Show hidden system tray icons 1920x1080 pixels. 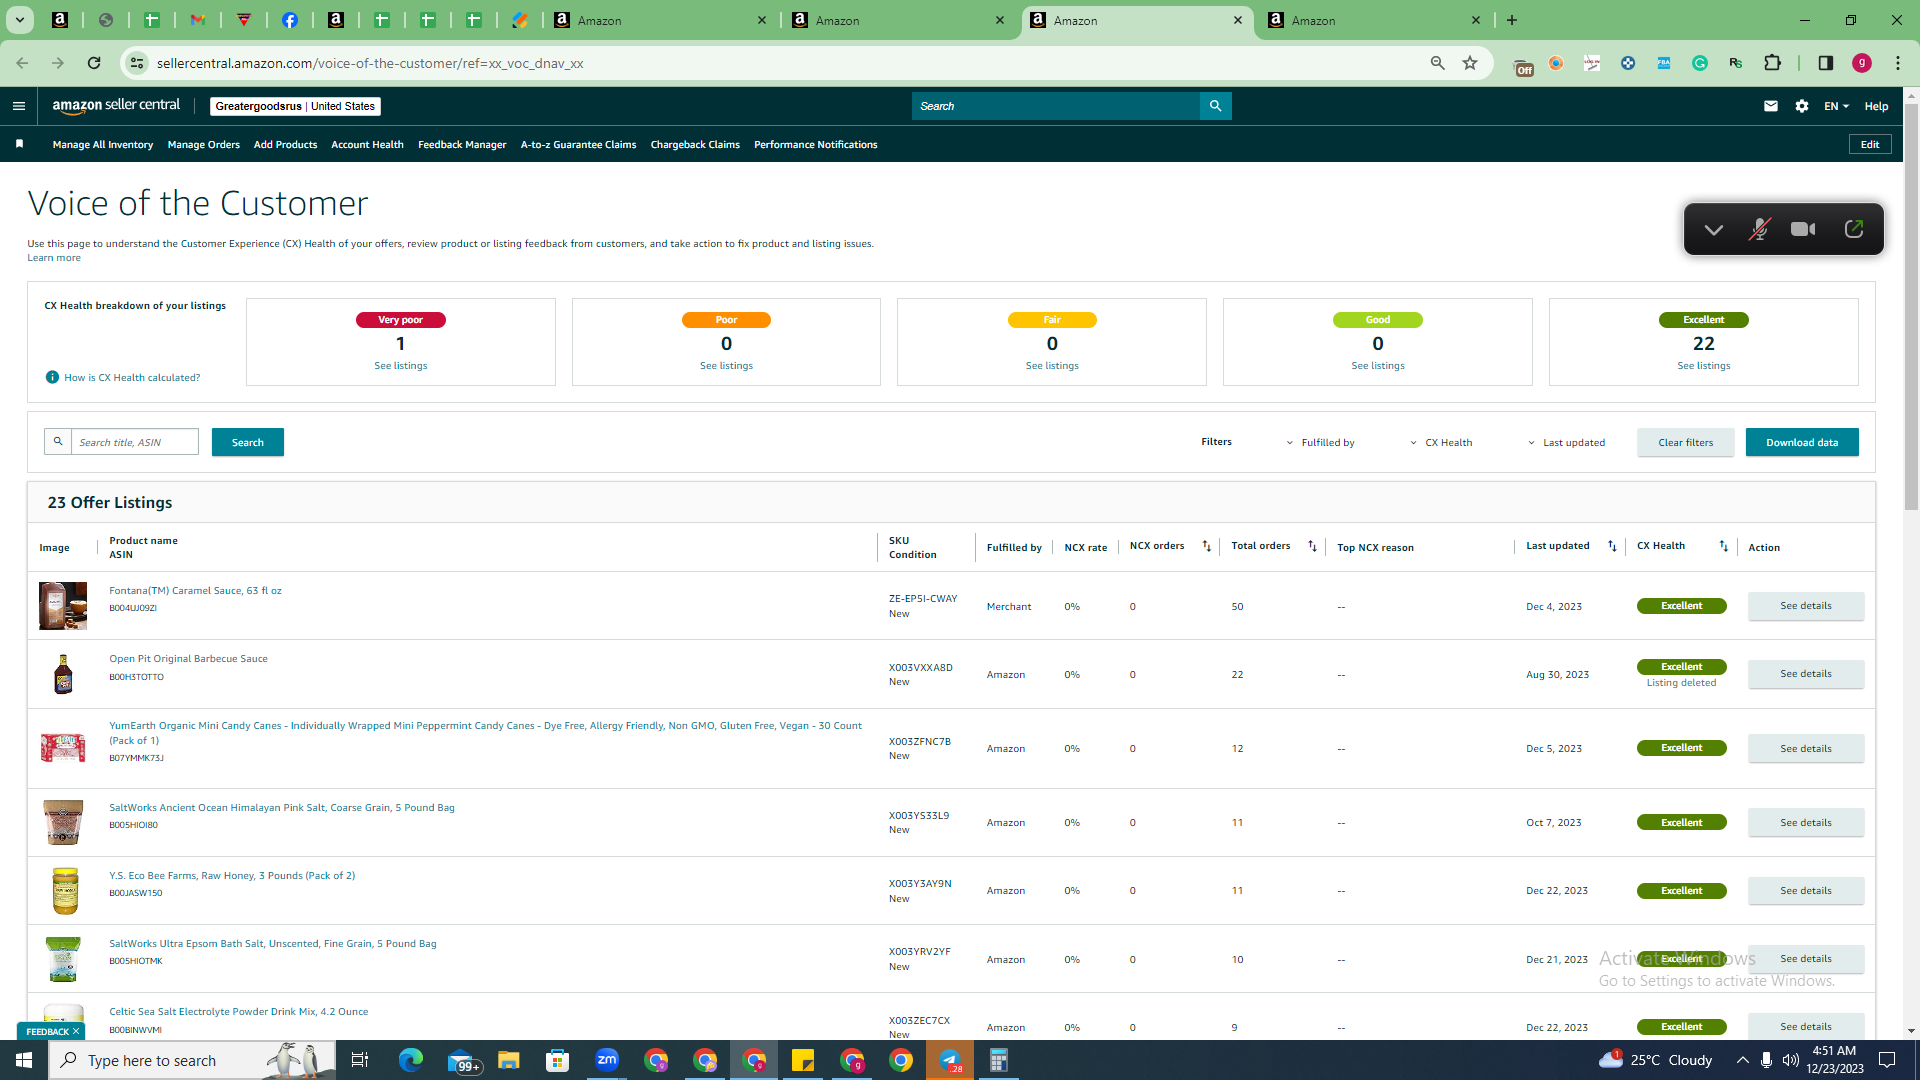pyautogui.click(x=1742, y=1060)
